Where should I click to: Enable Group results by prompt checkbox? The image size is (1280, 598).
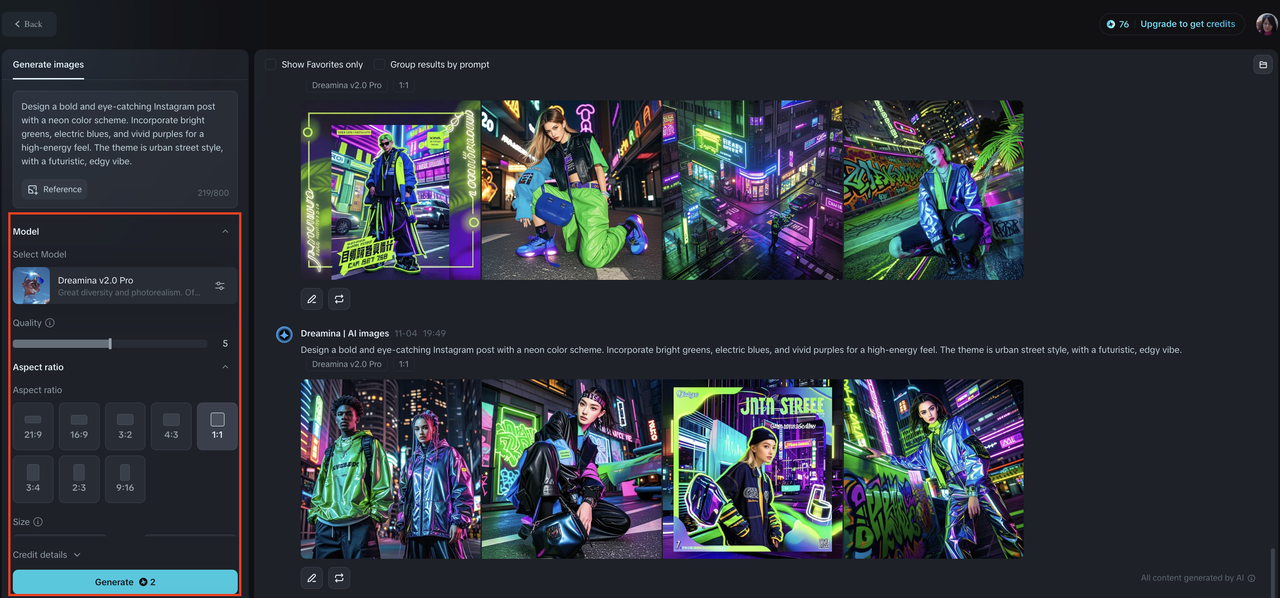pyautogui.click(x=380, y=64)
